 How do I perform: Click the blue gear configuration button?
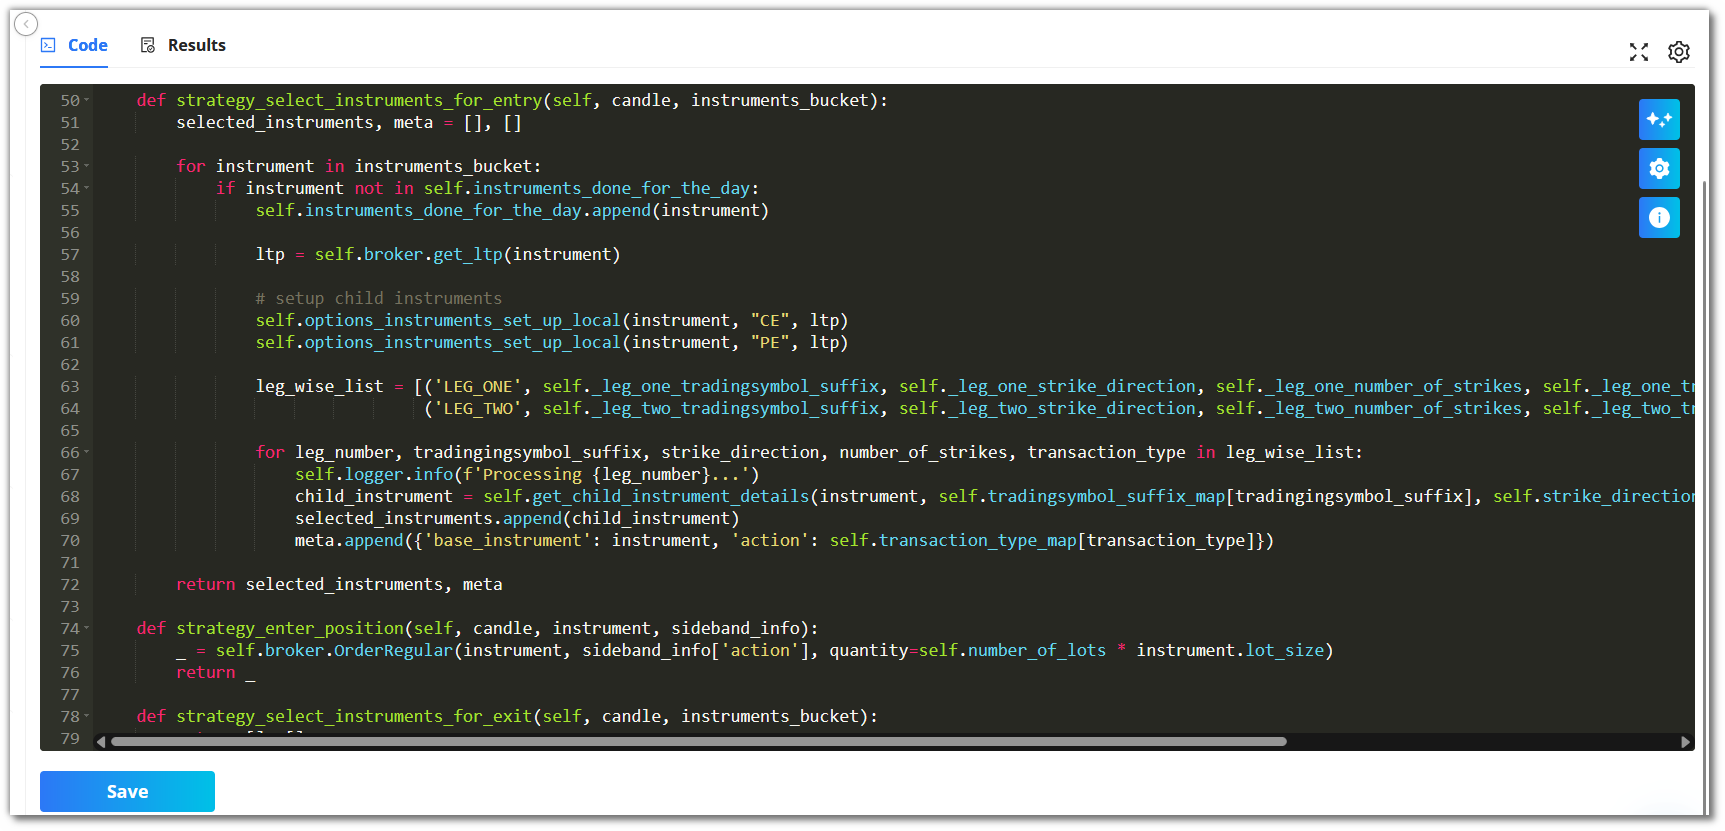(1659, 168)
